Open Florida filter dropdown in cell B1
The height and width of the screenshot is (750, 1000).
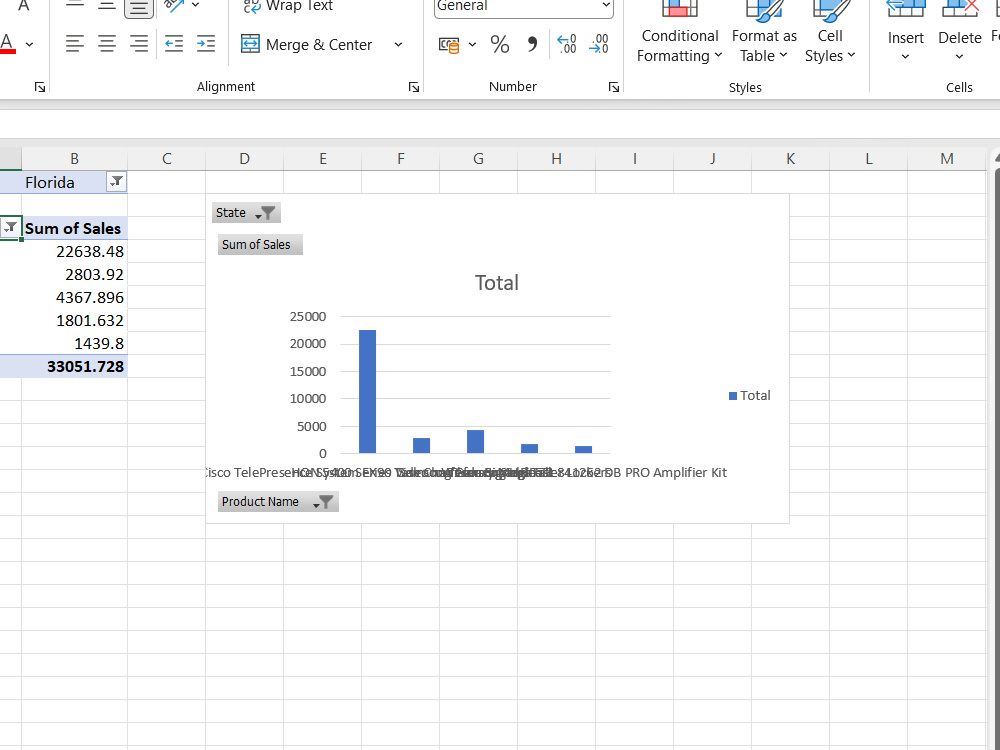tap(116, 182)
